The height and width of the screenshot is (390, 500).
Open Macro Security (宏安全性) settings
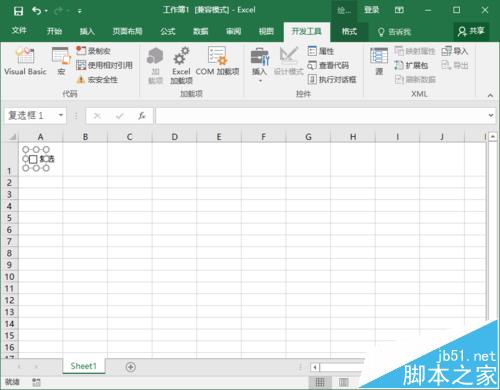pyautogui.click(x=97, y=80)
